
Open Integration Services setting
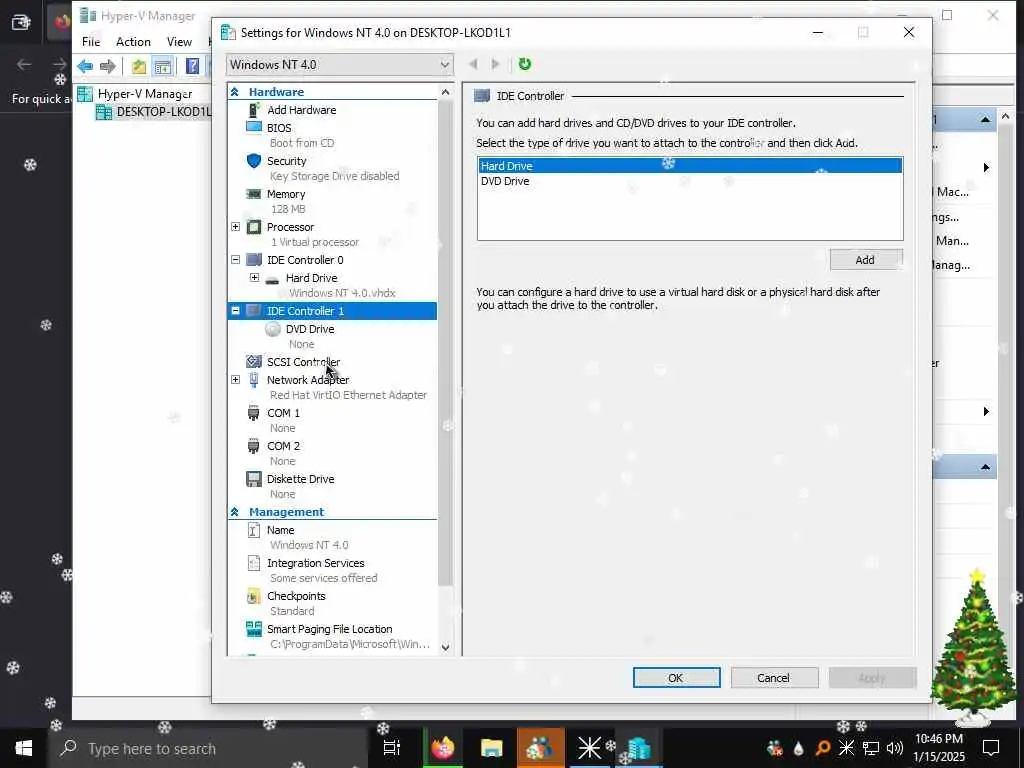tap(315, 563)
